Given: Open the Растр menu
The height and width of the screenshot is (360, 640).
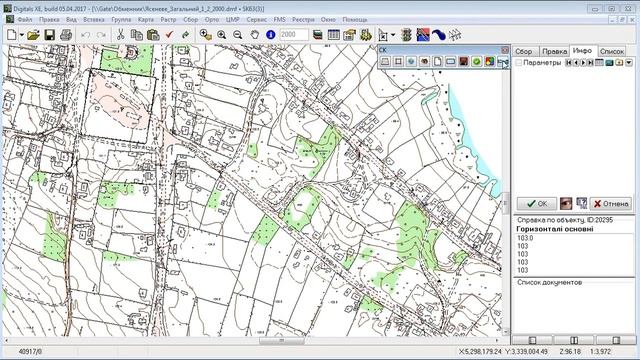Looking at the screenshot, I should click(168, 20).
